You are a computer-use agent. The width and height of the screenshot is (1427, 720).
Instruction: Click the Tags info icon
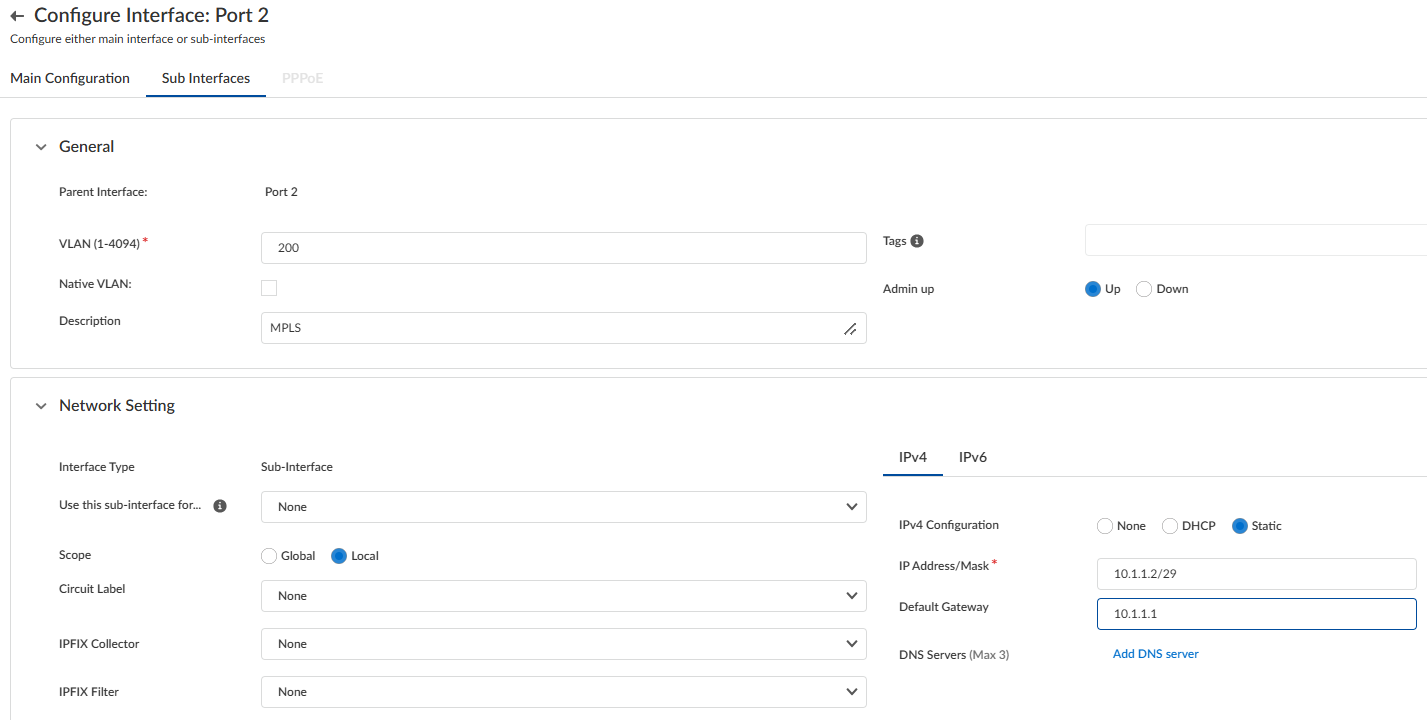917,241
